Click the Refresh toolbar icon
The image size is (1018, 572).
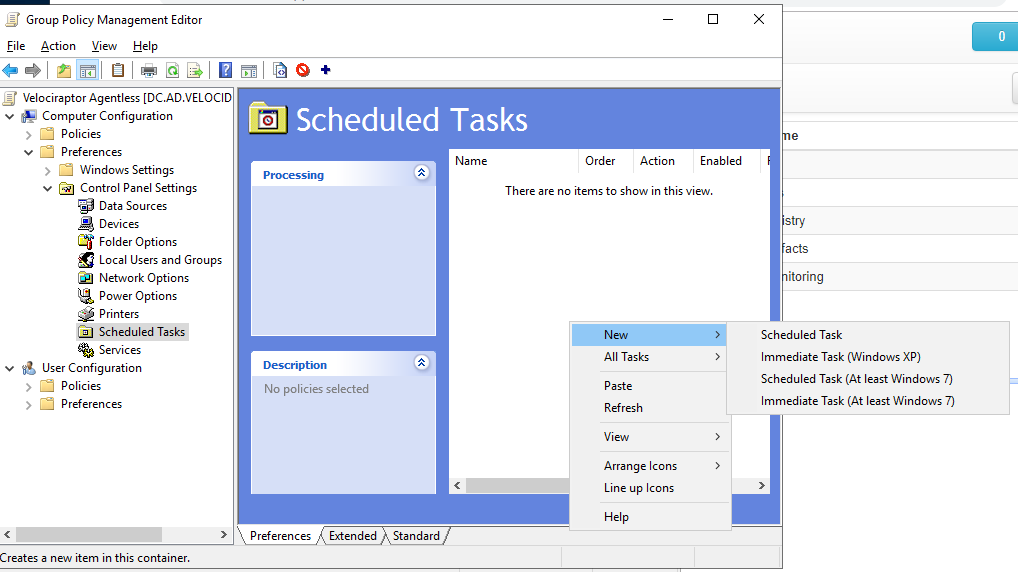tap(172, 70)
